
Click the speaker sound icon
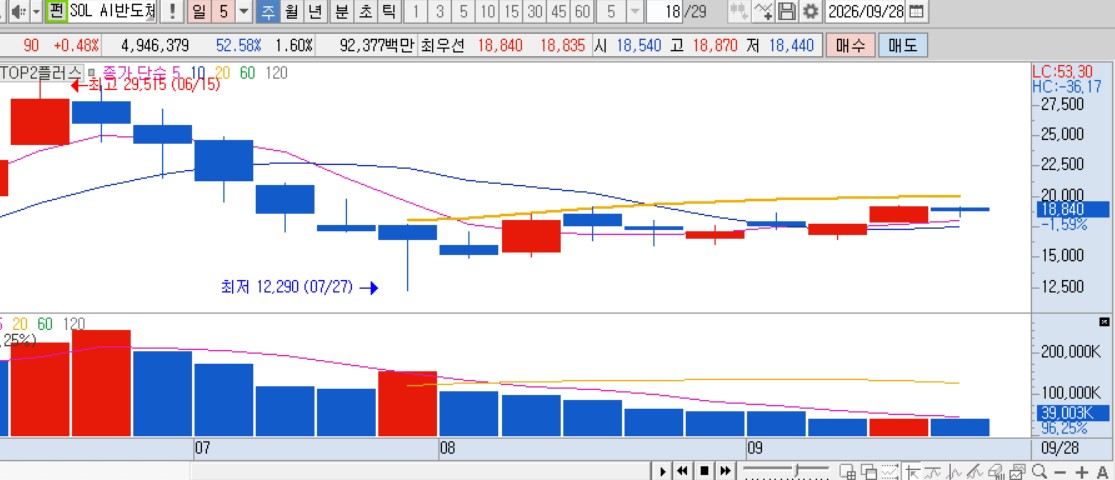tap(20, 11)
